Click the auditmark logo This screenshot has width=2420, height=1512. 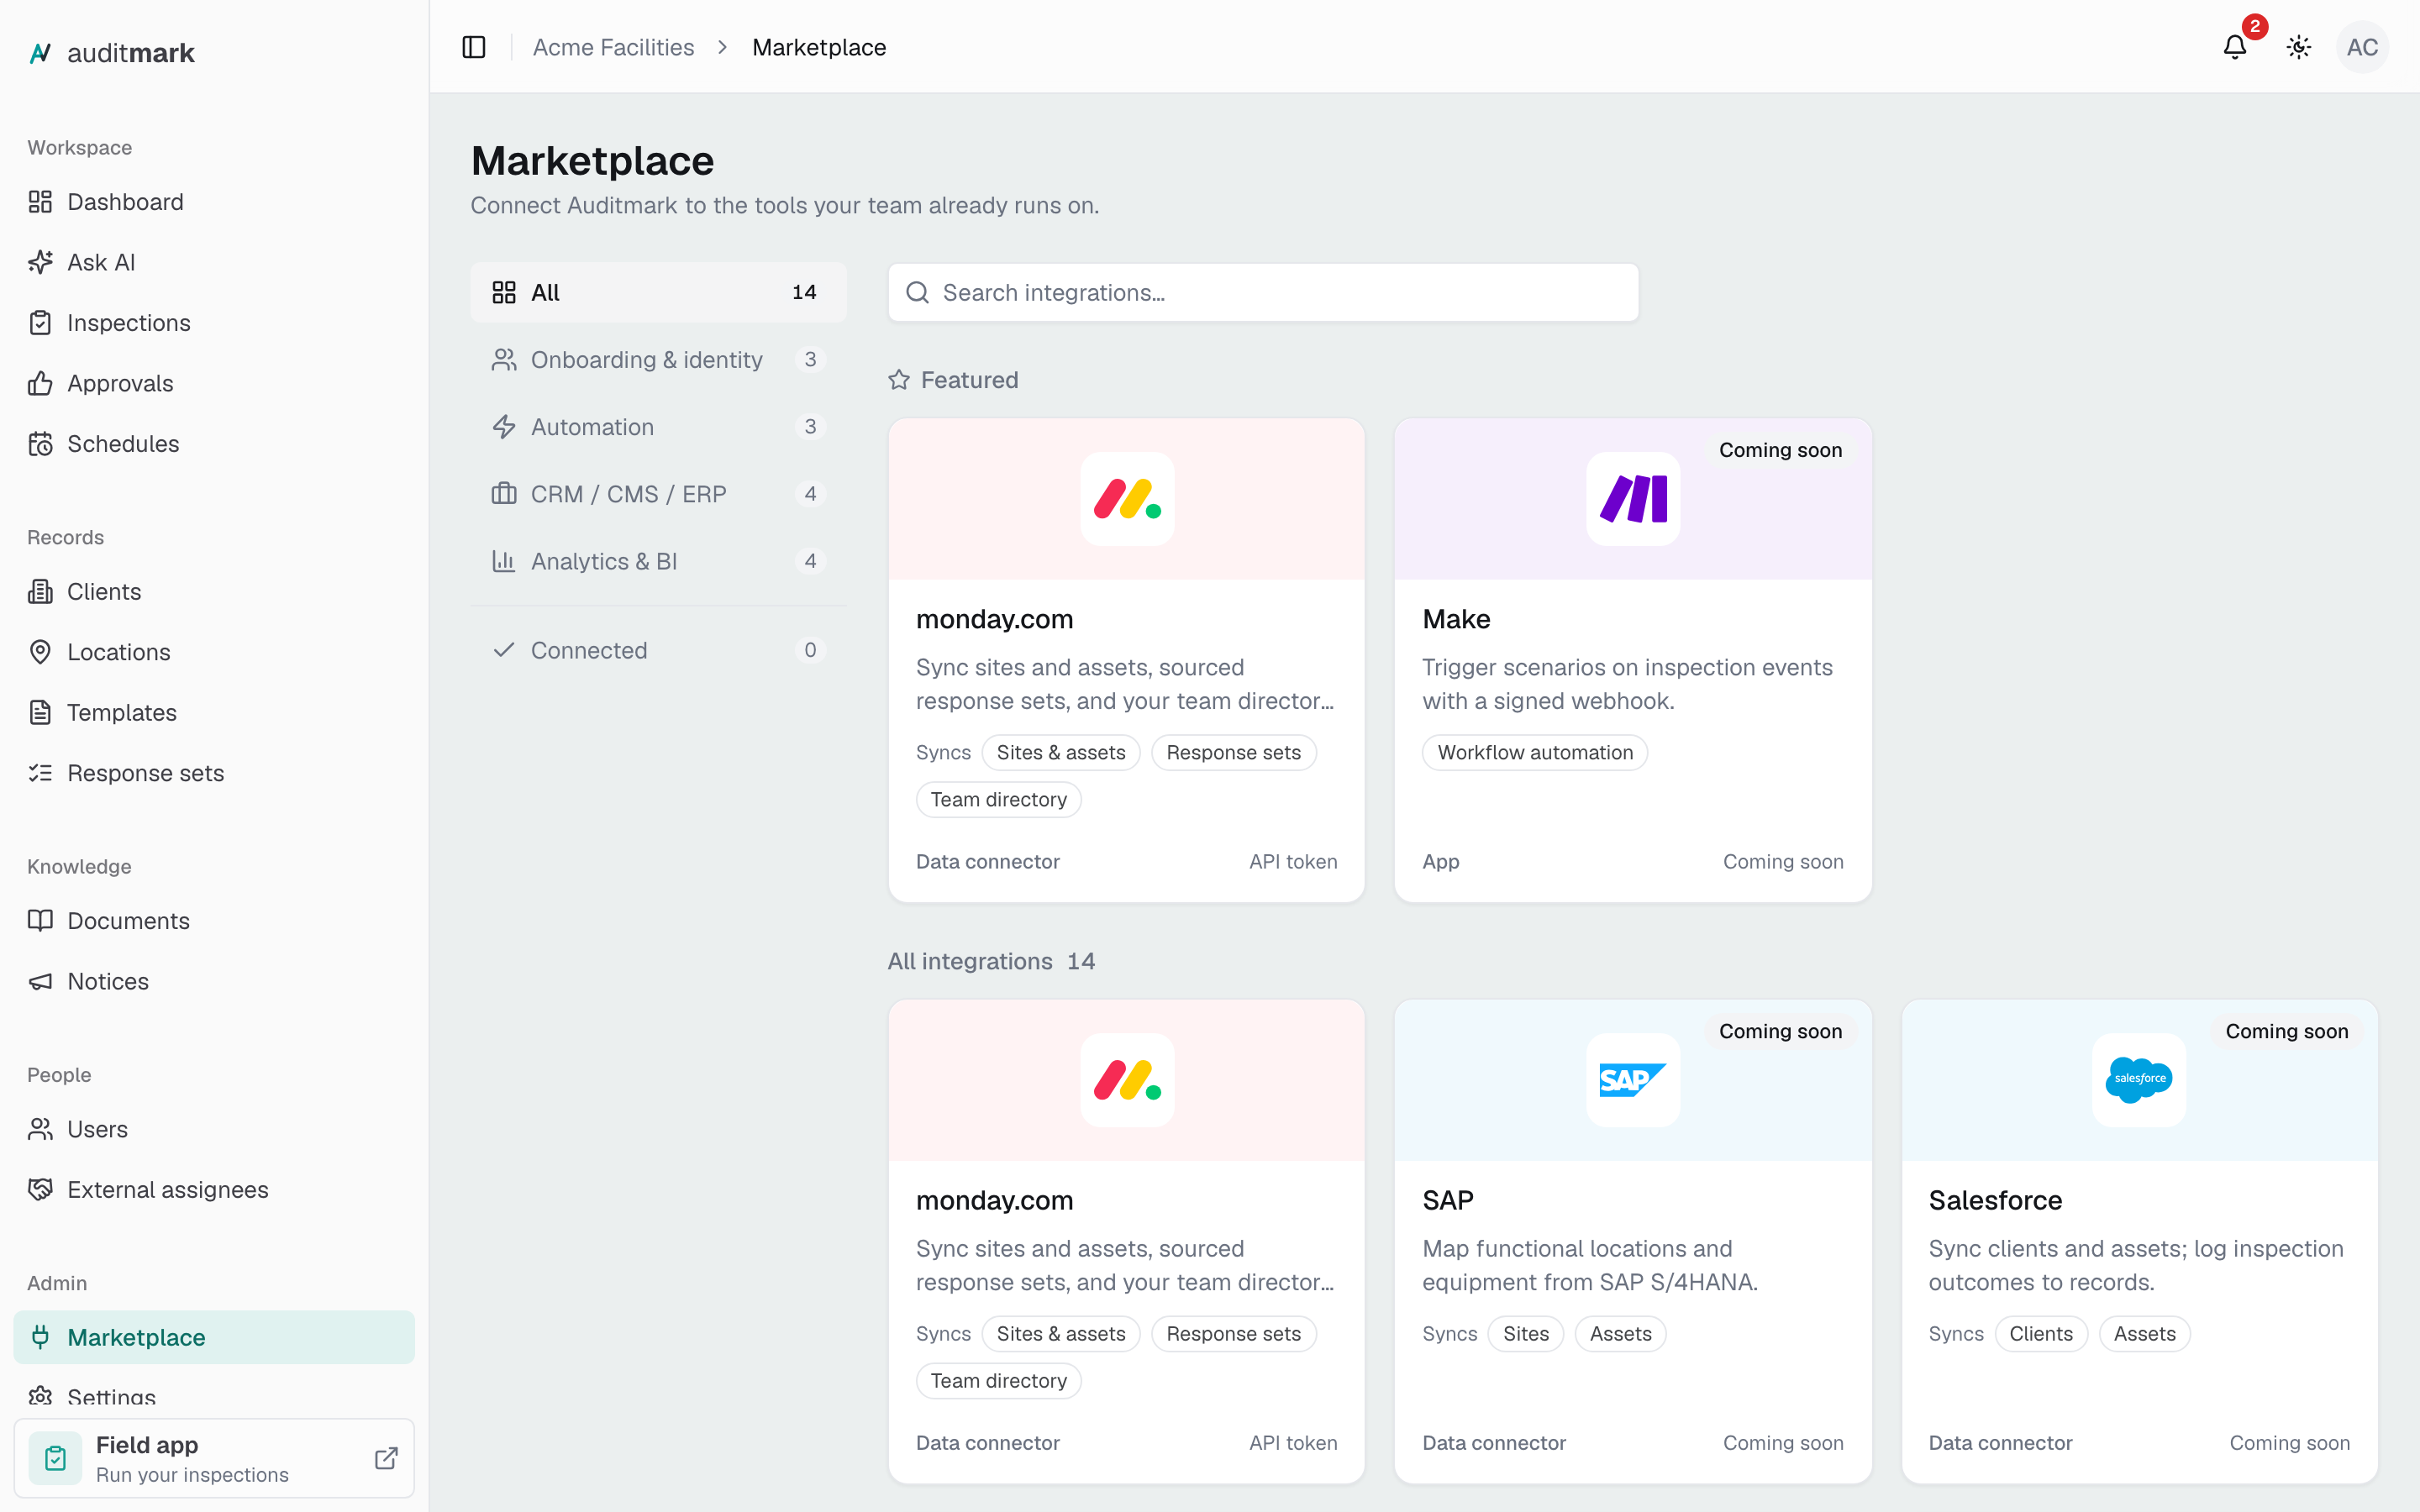pyautogui.click(x=111, y=53)
